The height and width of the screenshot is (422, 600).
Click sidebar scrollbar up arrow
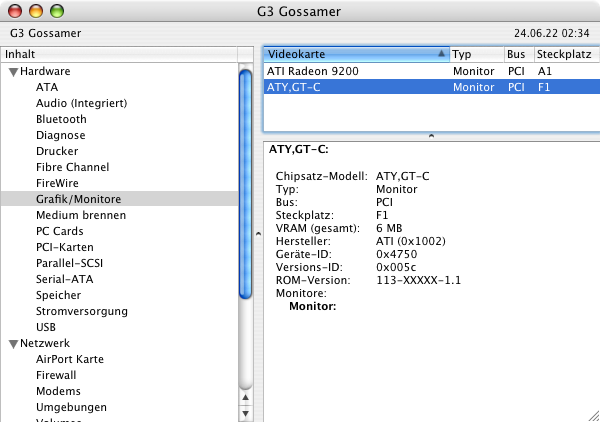[246, 398]
